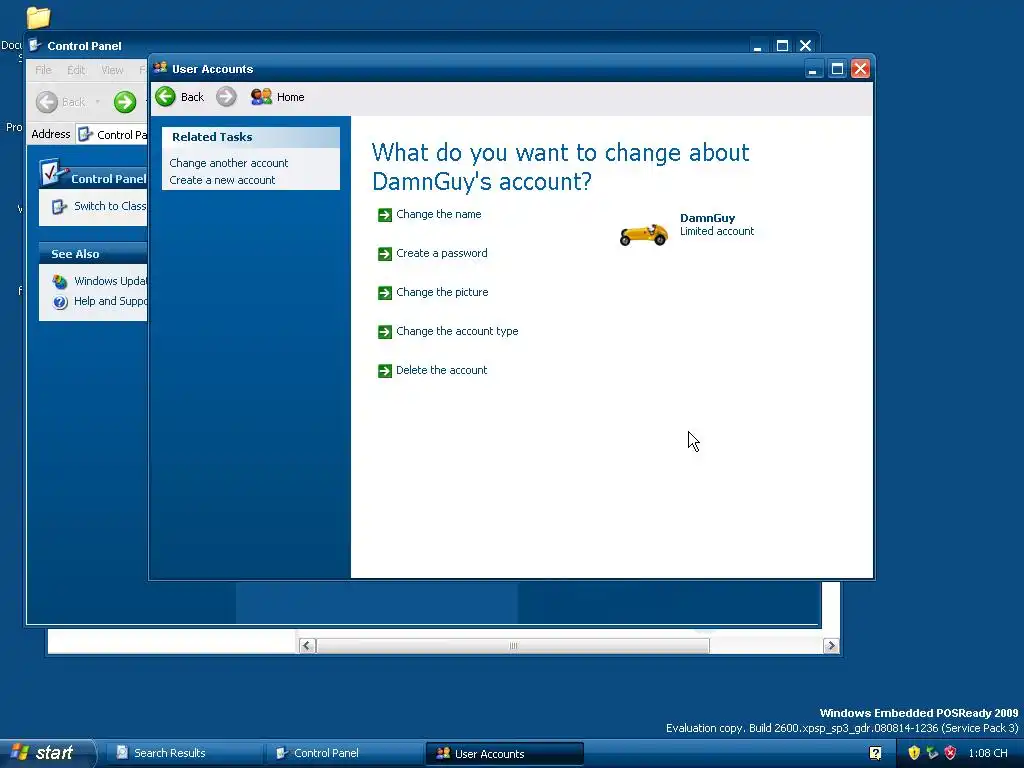Click the Home label in User Accounts toolbar
The width and height of the screenshot is (1024, 768).
coord(291,97)
